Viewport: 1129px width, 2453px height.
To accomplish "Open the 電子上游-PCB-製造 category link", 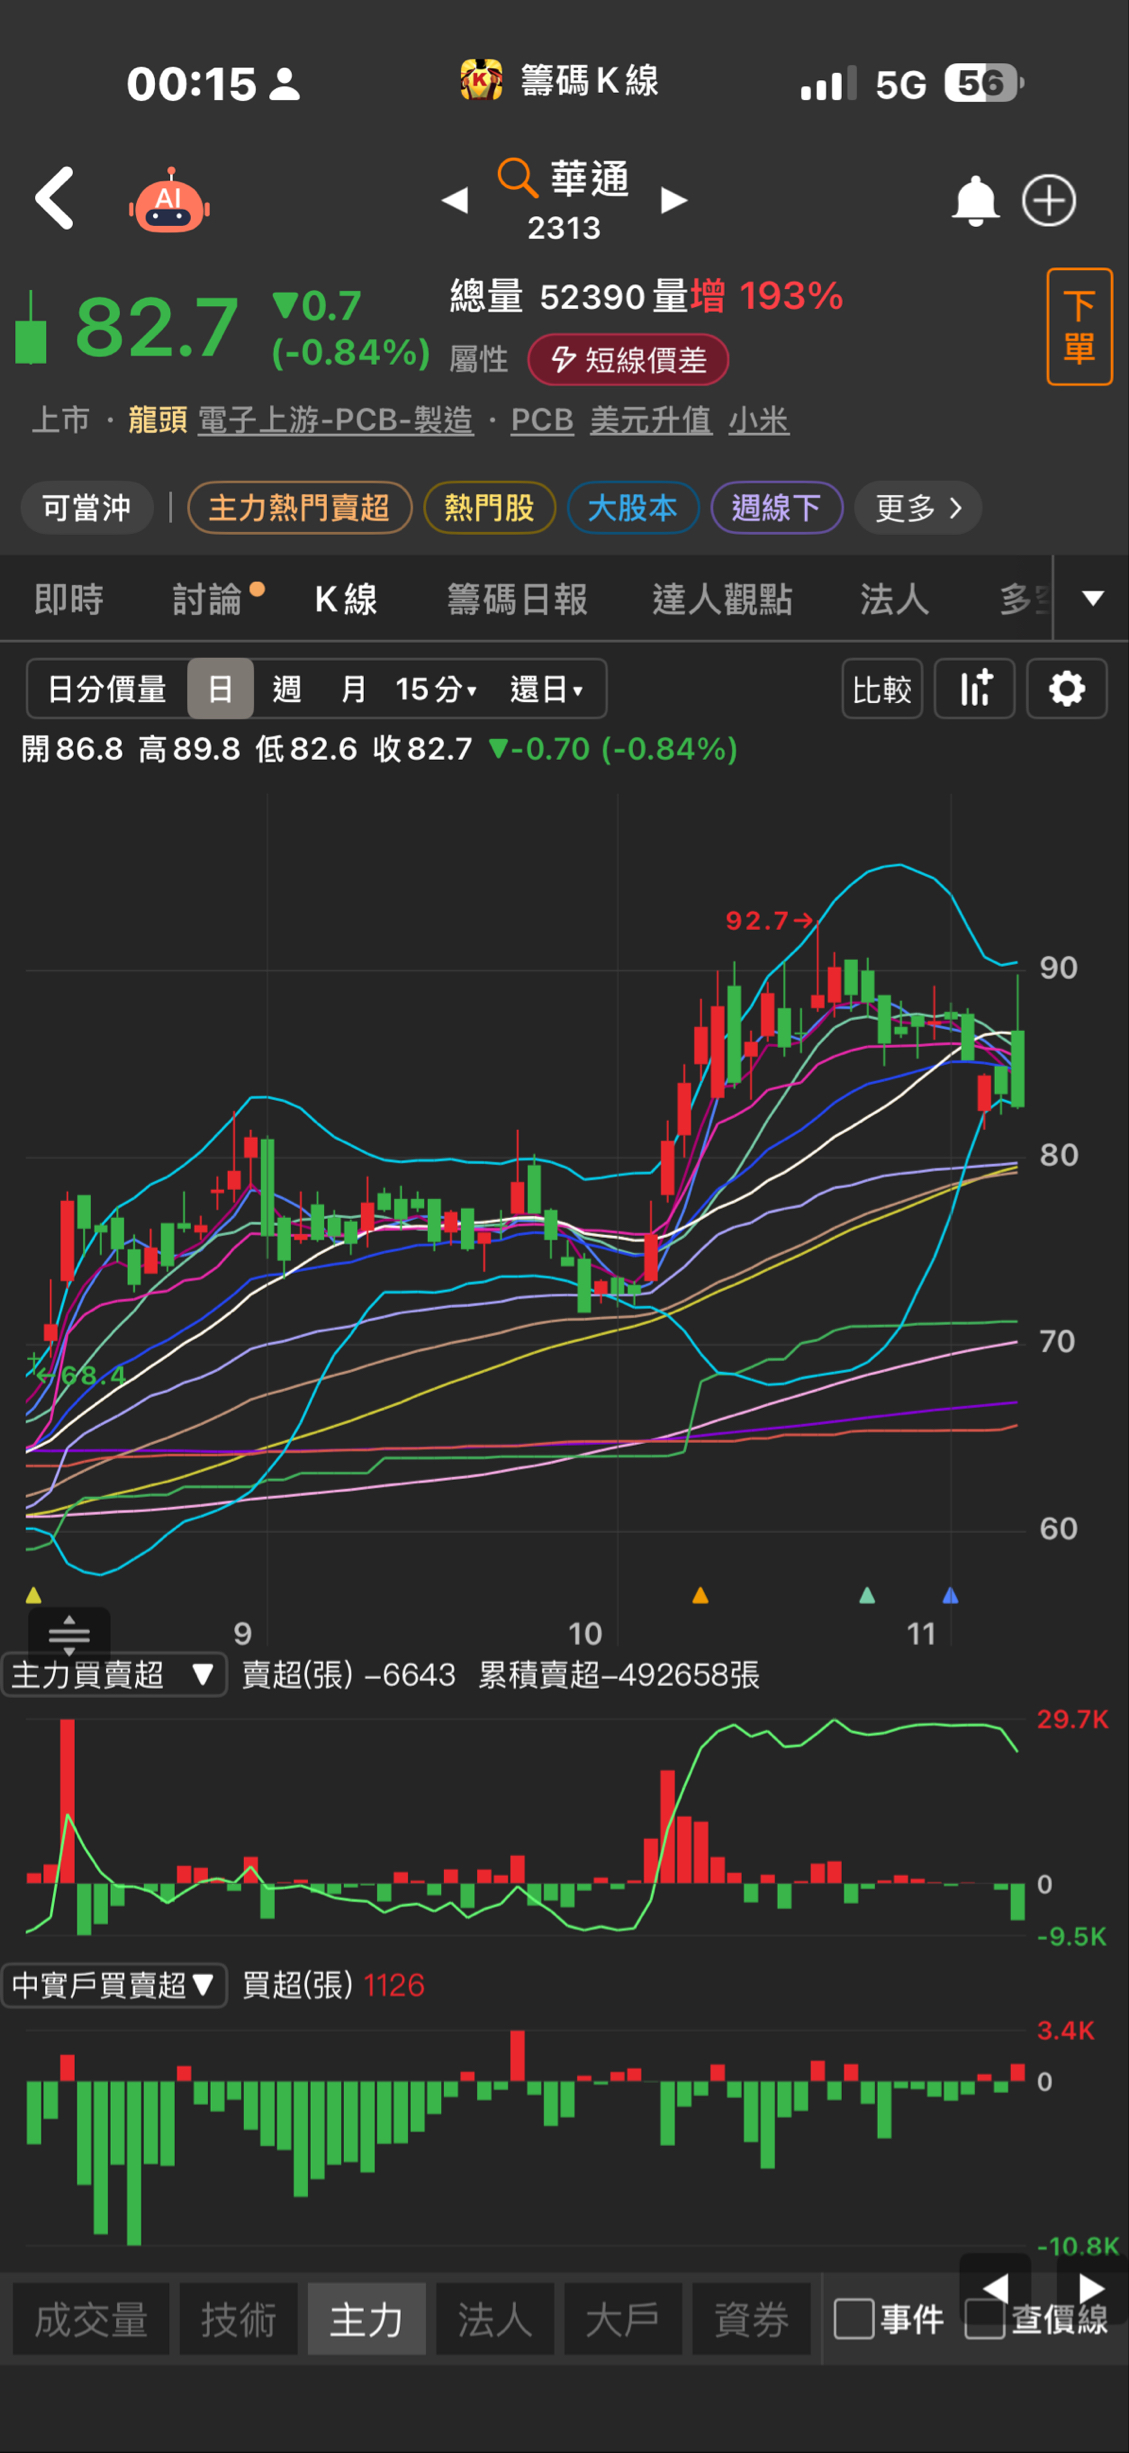I will pos(335,420).
